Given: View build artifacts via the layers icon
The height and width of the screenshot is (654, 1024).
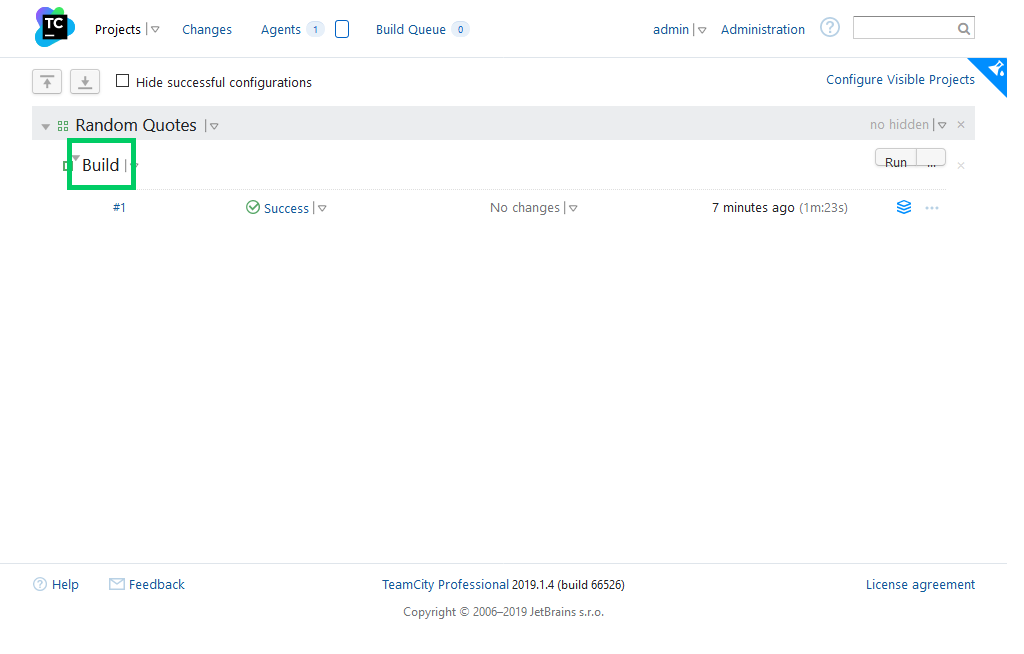Looking at the screenshot, I should 904,207.
